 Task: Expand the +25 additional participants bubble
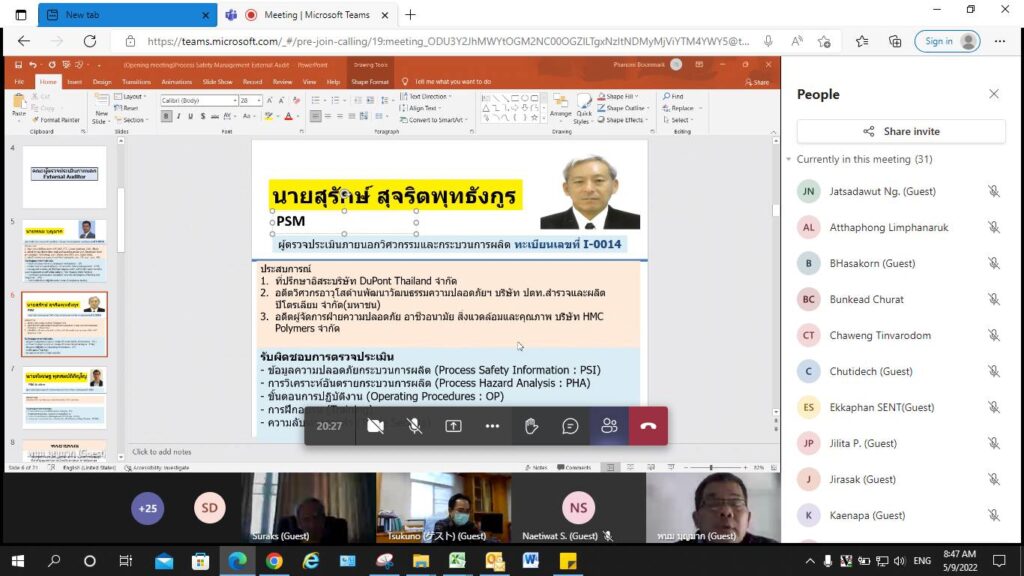pos(148,508)
